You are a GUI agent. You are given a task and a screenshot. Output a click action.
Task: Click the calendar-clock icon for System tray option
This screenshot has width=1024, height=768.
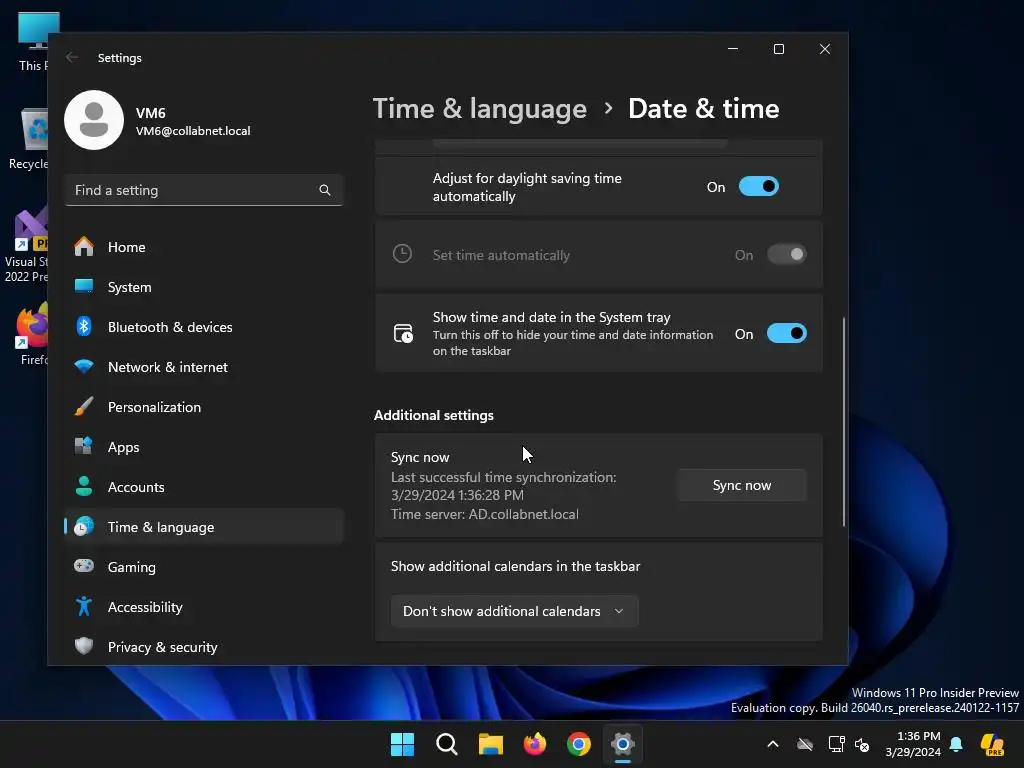click(x=403, y=333)
